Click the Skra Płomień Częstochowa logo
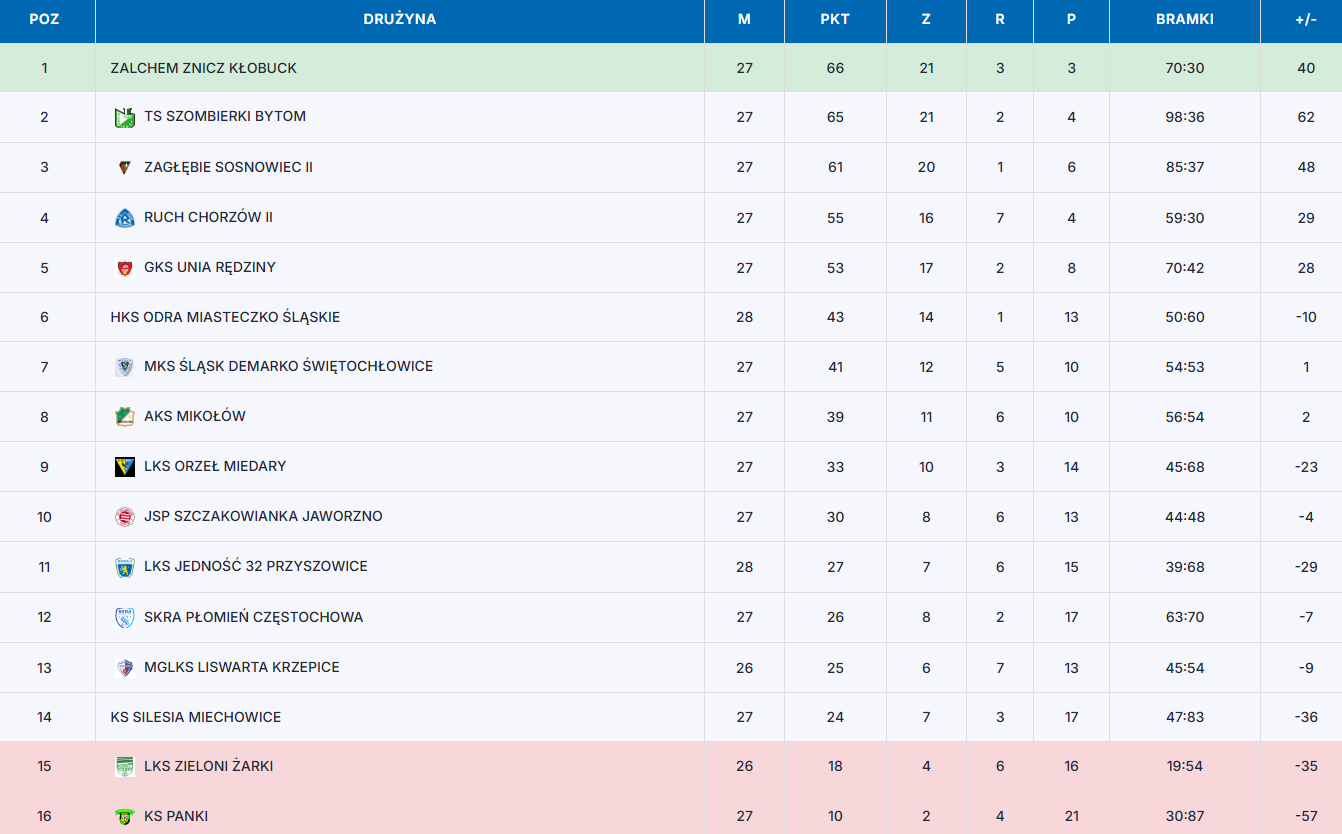 [124, 617]
